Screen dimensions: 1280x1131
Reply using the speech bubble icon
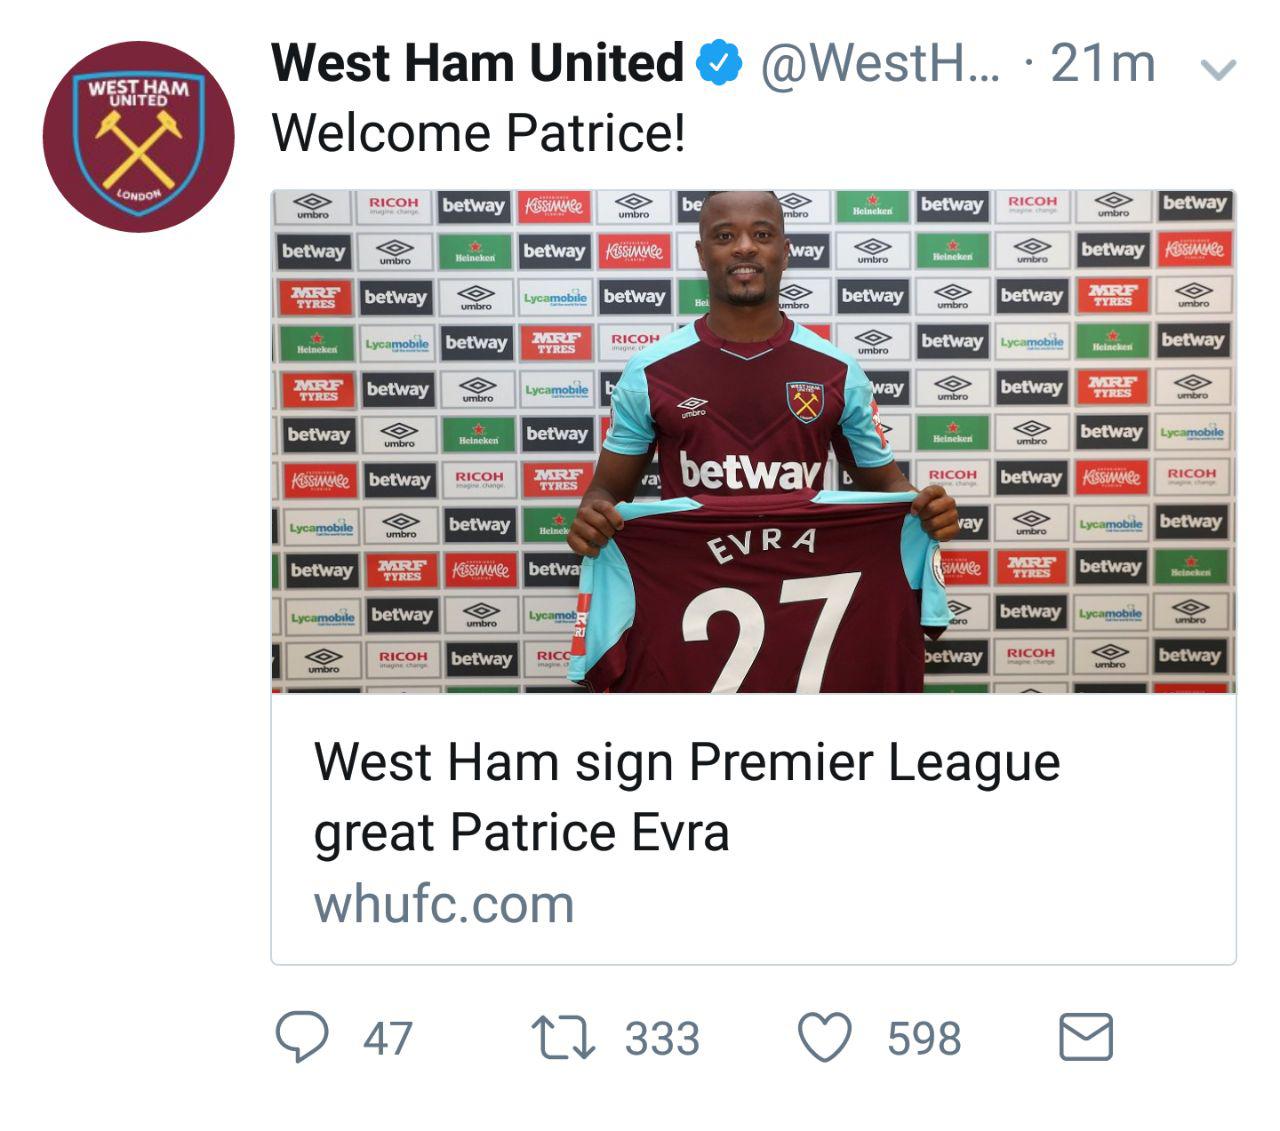pos(301,1037)
